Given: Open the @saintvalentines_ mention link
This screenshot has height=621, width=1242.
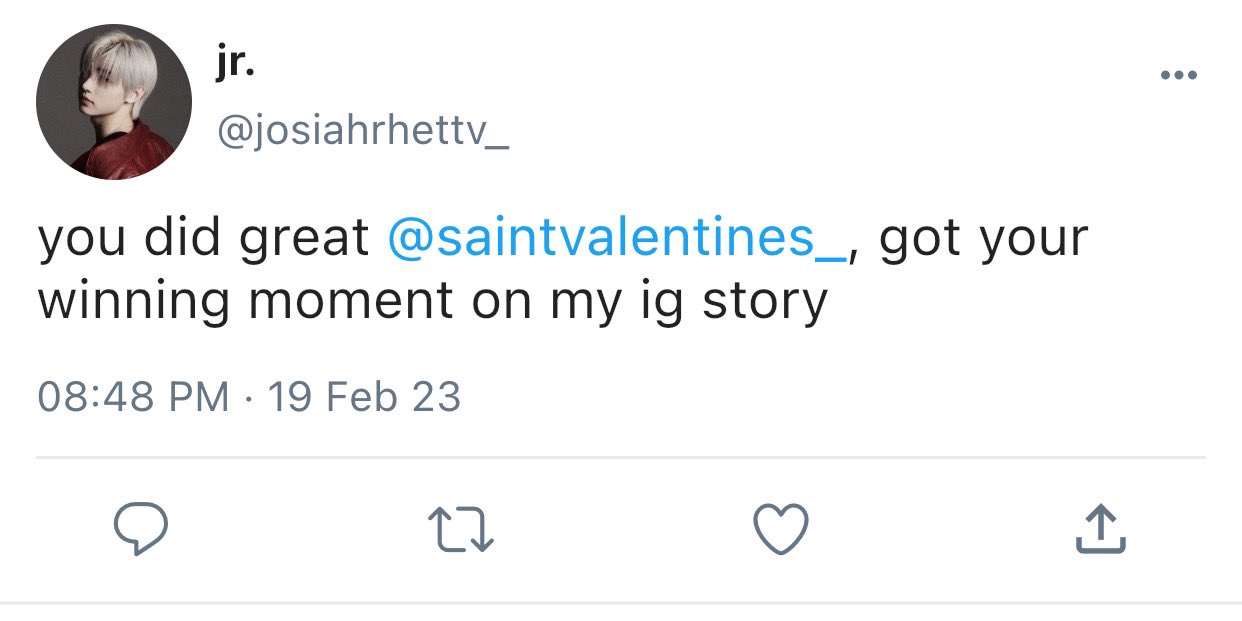Looking at the screenshot, I should pos(616,238).
